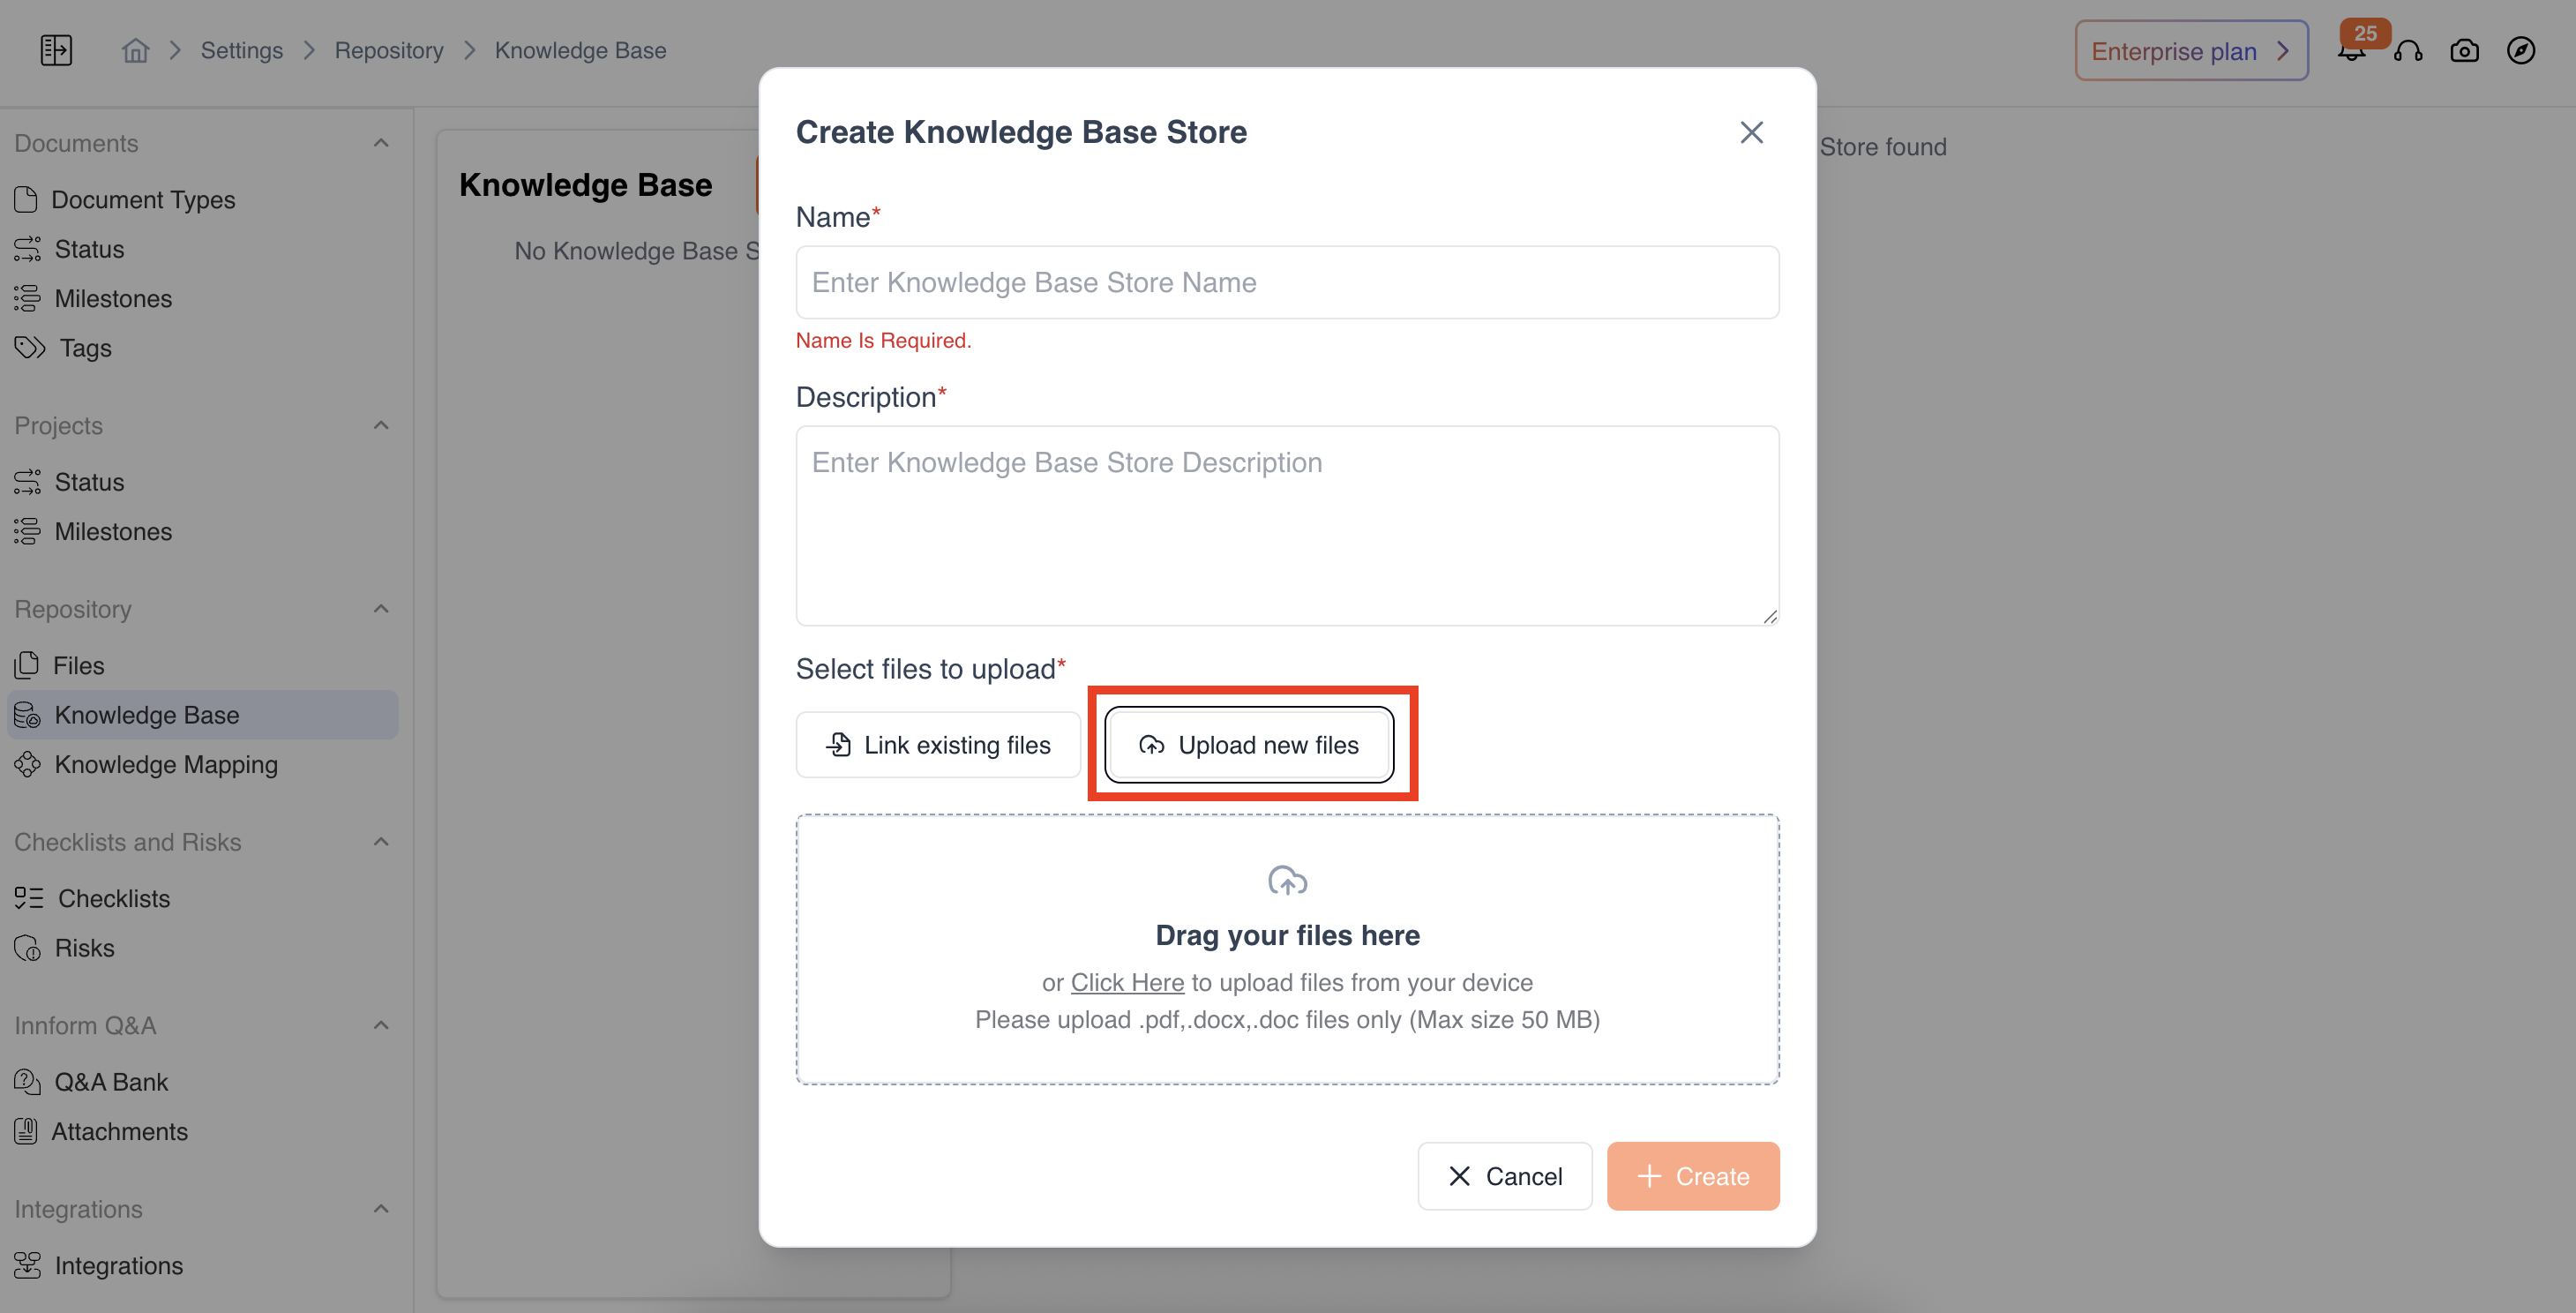This screenshot has height=1313, width=2576.
Task: Open the compass explore icon
Action: click(x=2520, y=51)
